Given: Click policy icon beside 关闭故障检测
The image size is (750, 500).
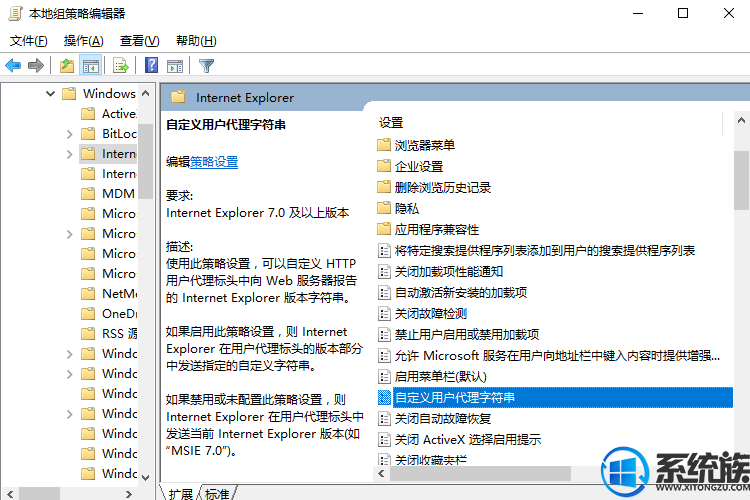Looking at the screenshot, I should coord(384,313).
